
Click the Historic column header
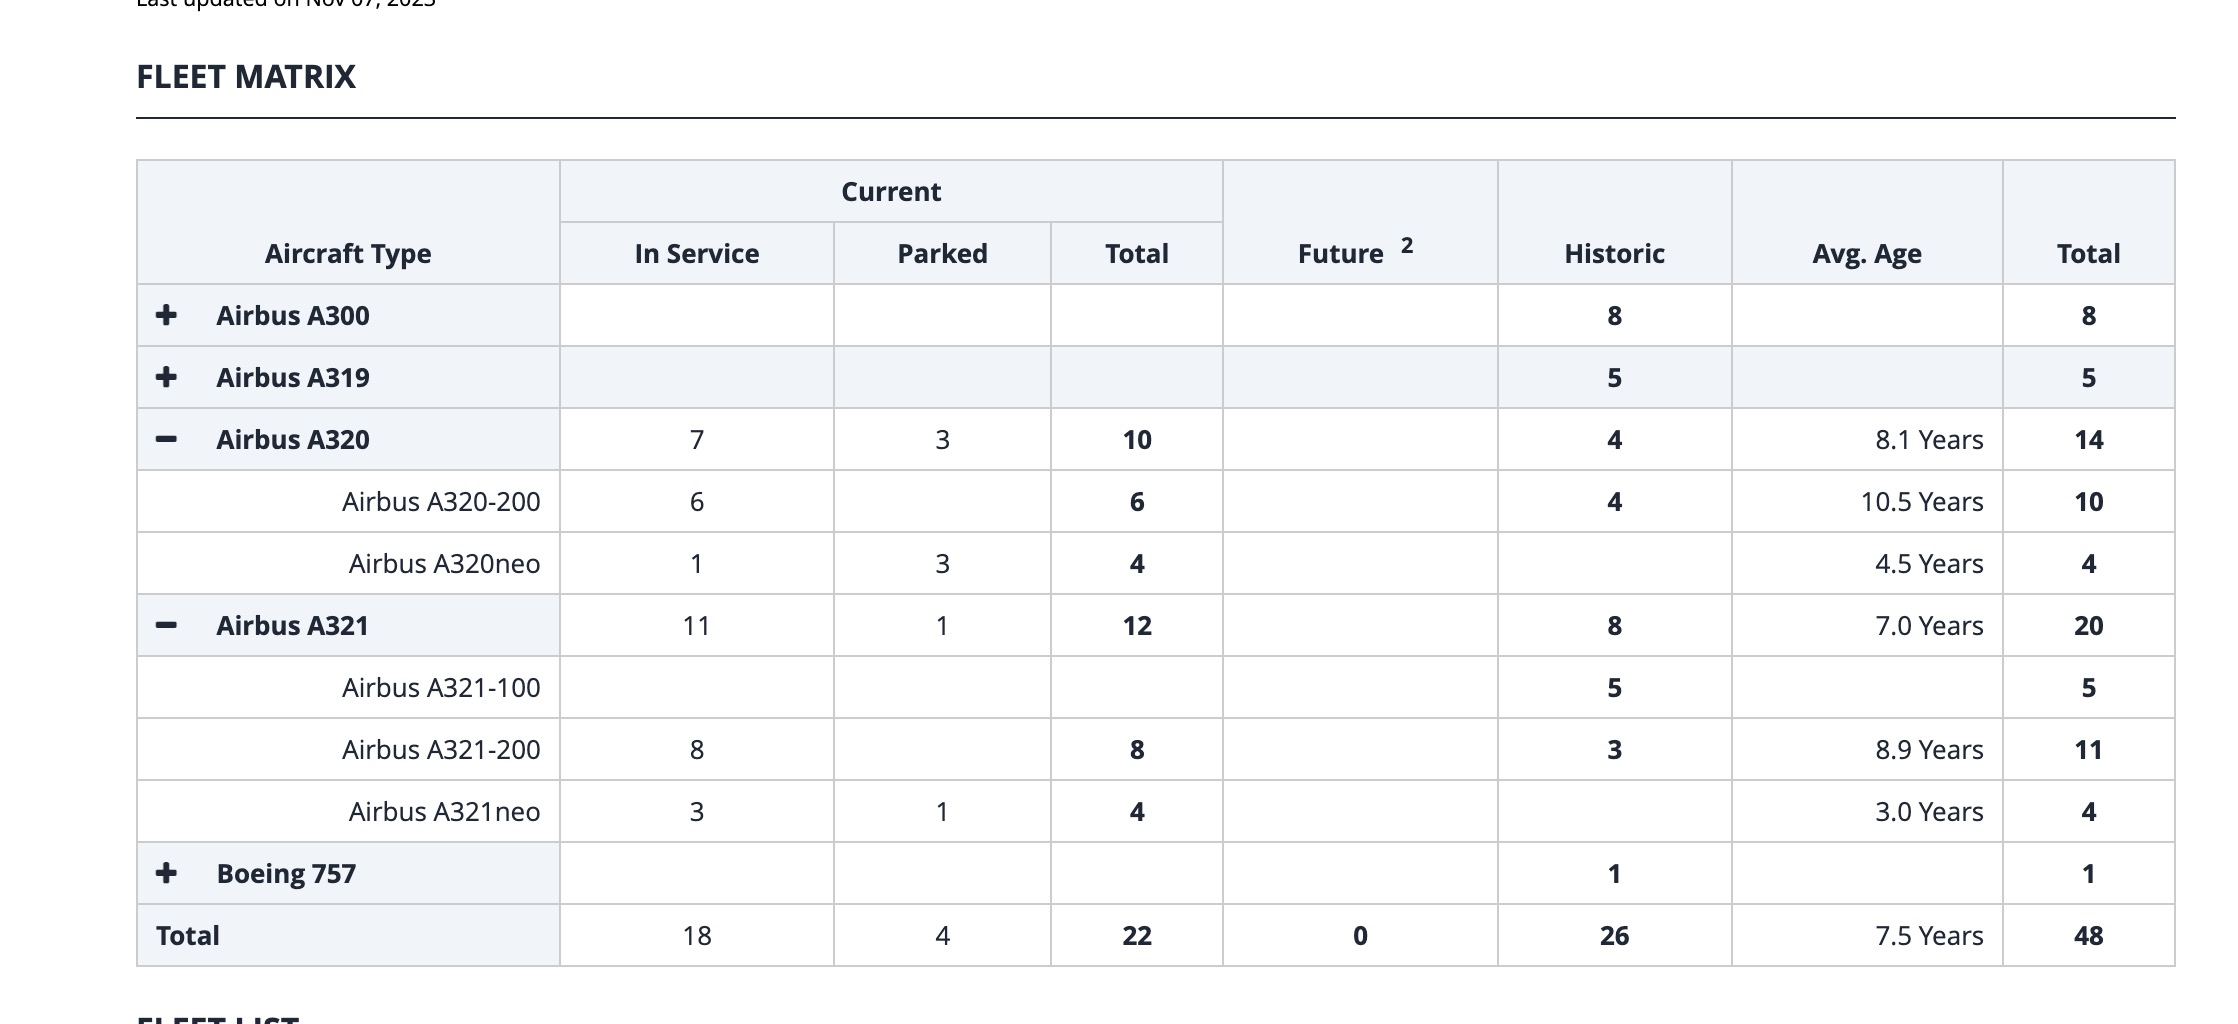(1614, 253)
